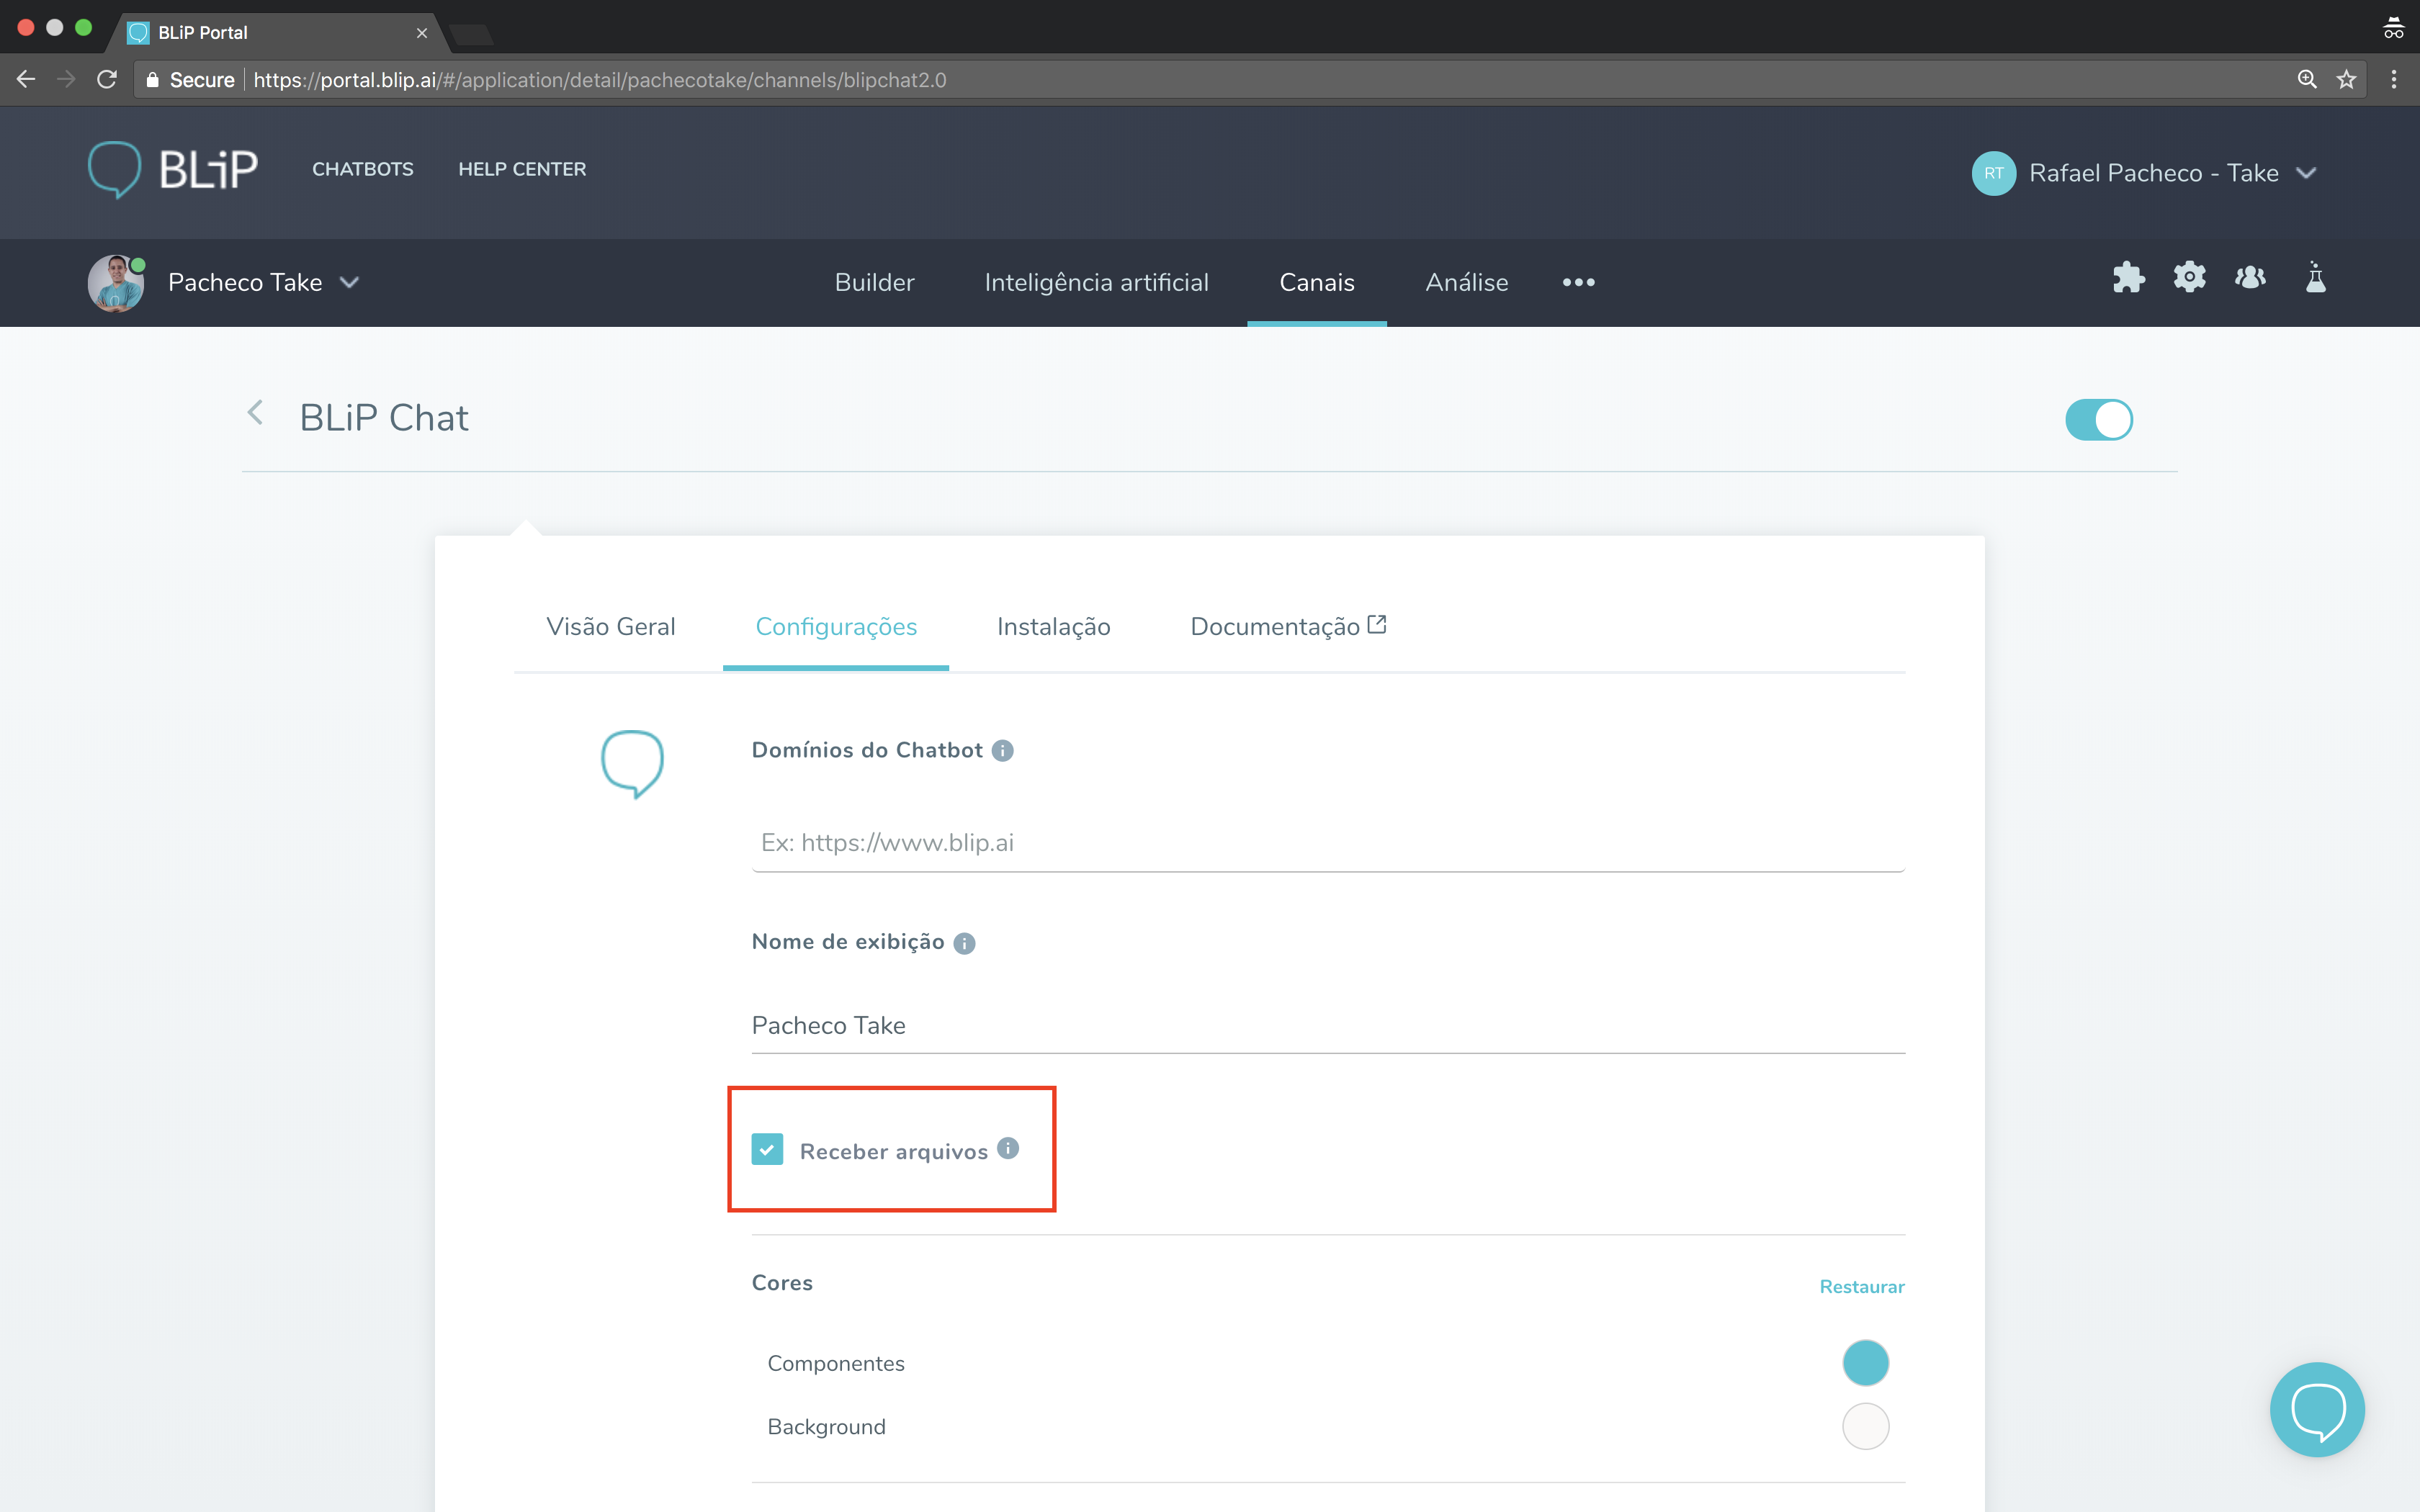Click the back arrow beside BLiP Chat
The width and height of the screenshot is (2420, 1512).
(256, 413)
